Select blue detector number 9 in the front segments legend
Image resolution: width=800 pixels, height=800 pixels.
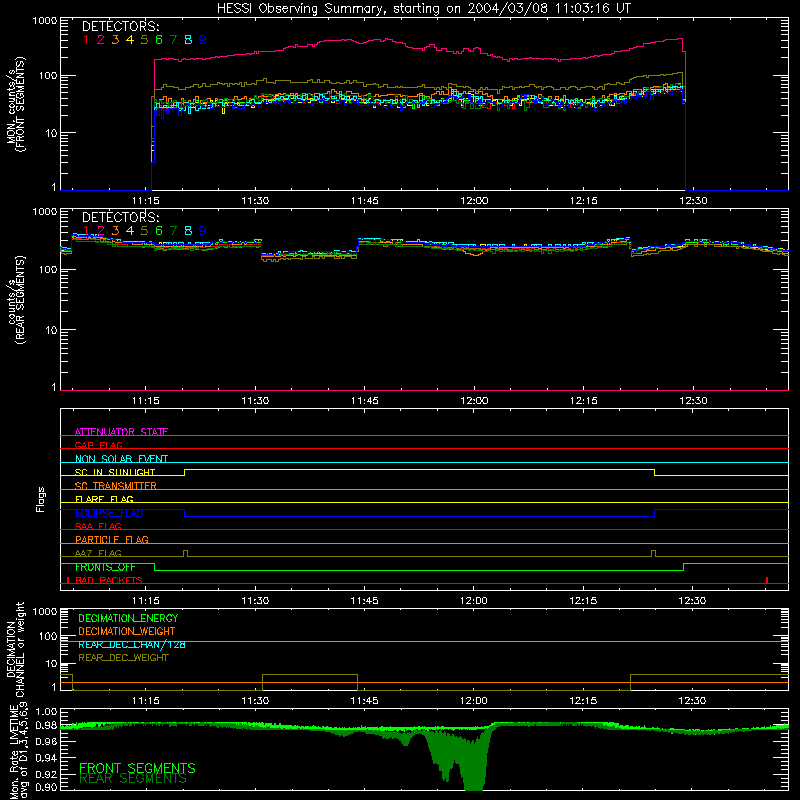click(x=203, y=40)
